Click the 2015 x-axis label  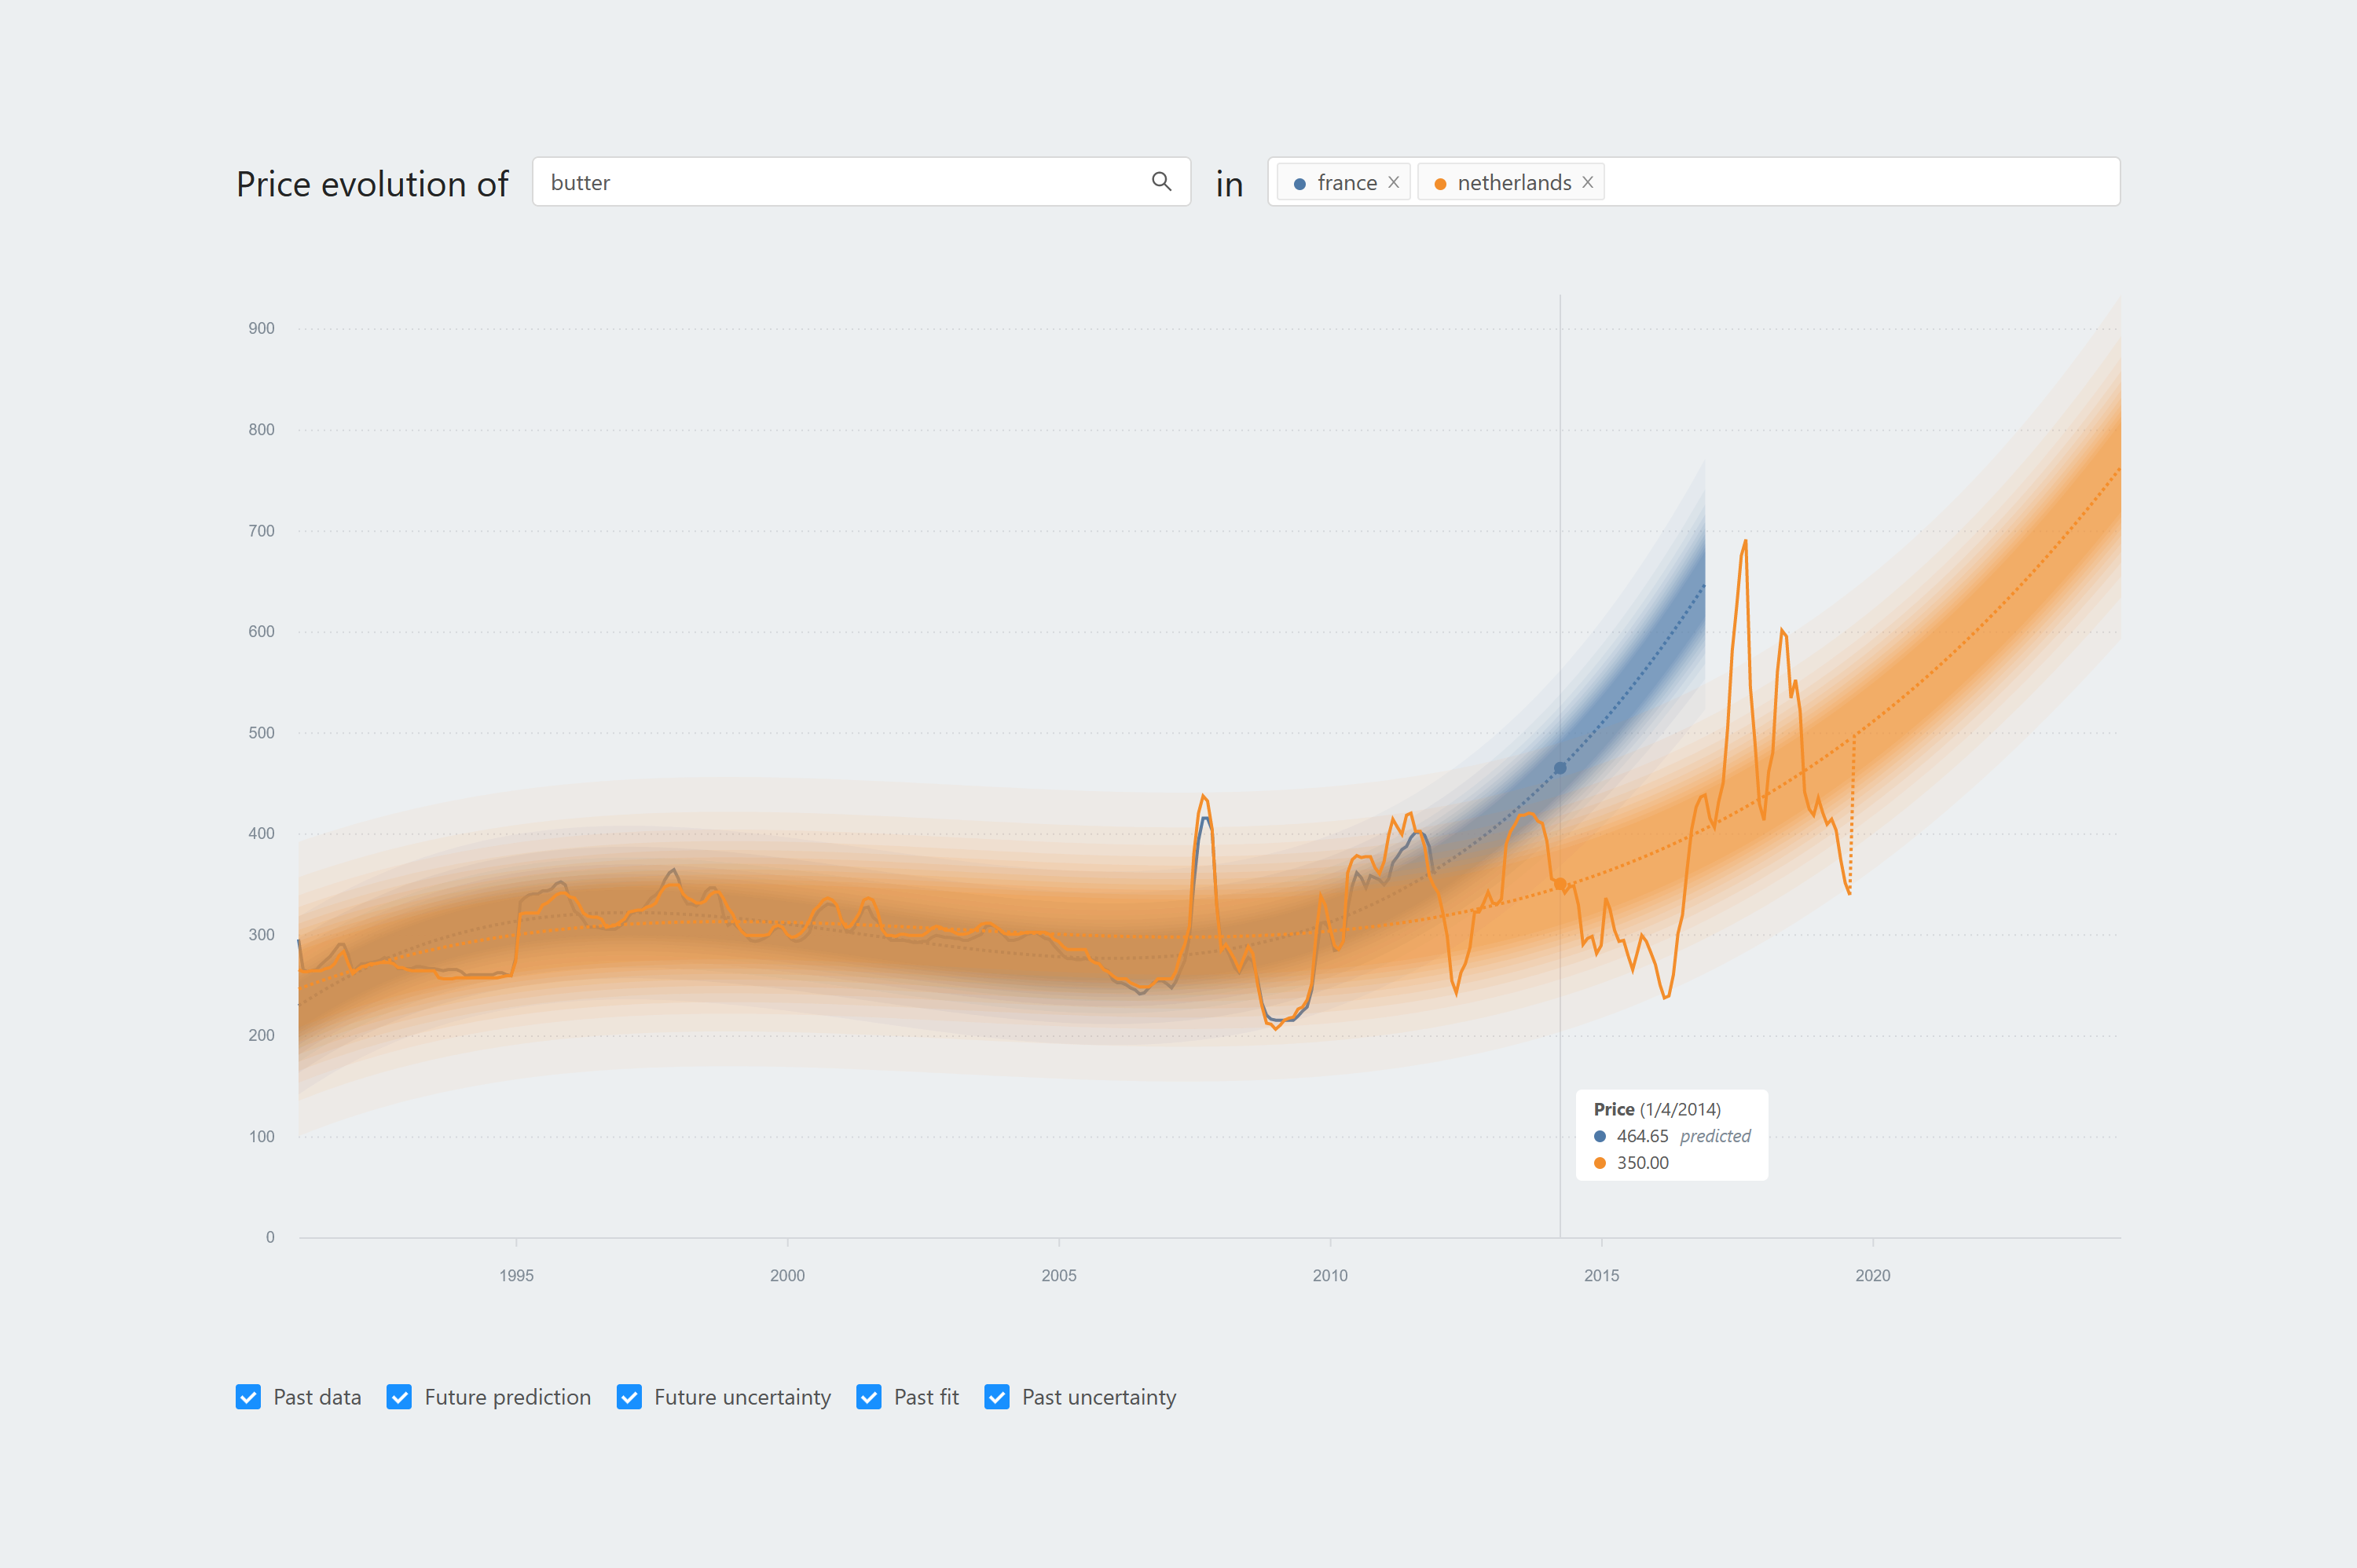coord(1601,1275)
